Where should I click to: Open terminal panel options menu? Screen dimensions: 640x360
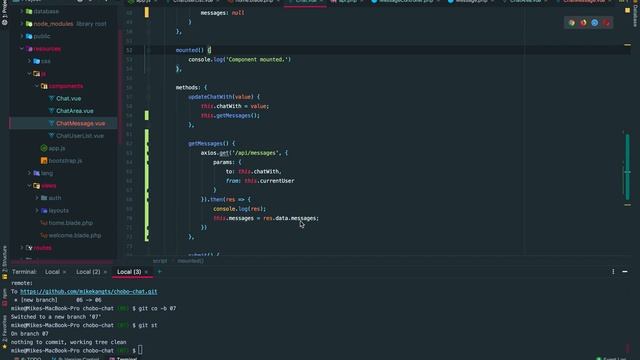point(613,271)
